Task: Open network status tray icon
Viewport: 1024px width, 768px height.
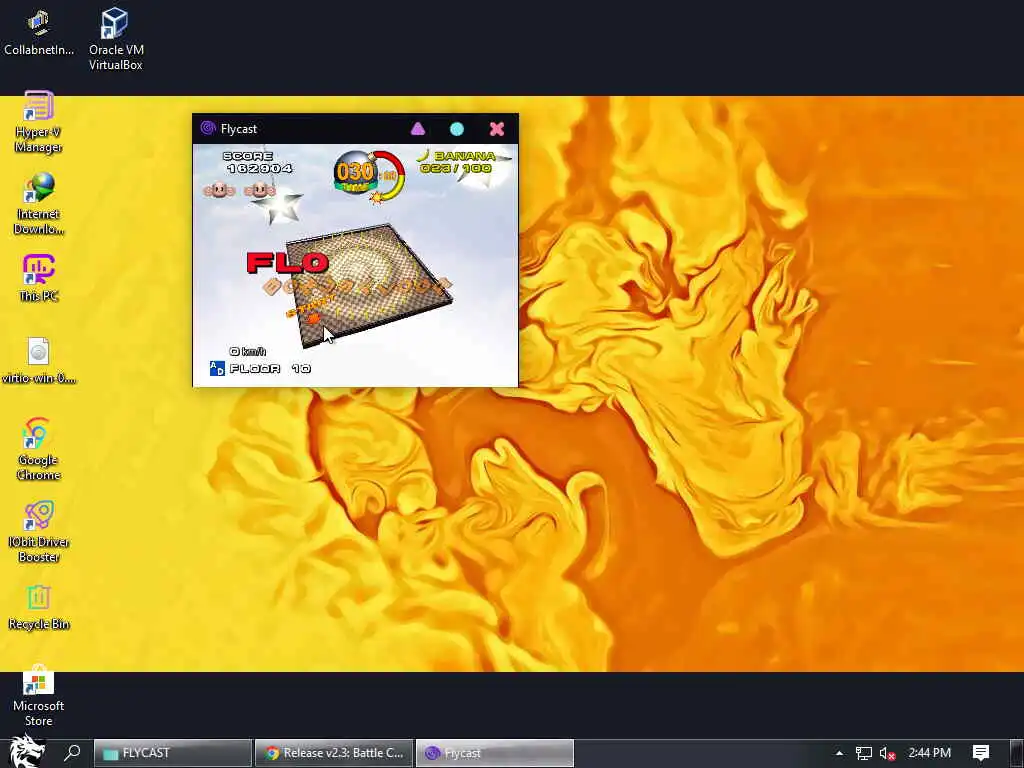Action: (x=863, y=753)
